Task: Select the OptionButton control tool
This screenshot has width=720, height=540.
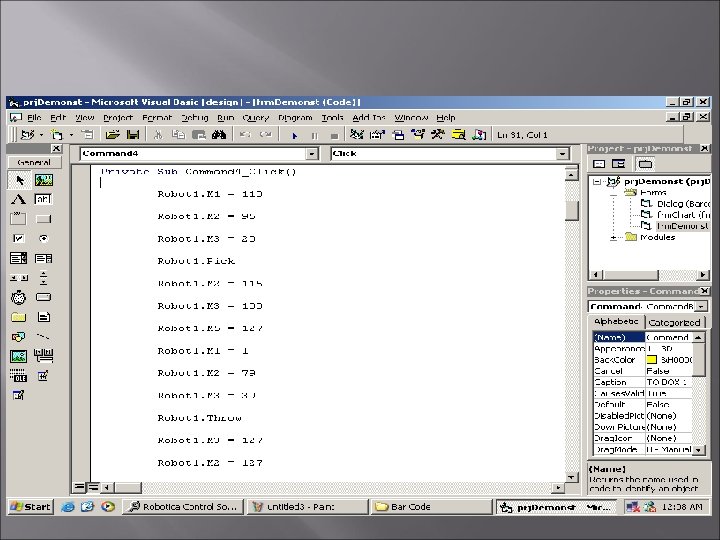Action: pyautogui.click(x=43, y=238)
